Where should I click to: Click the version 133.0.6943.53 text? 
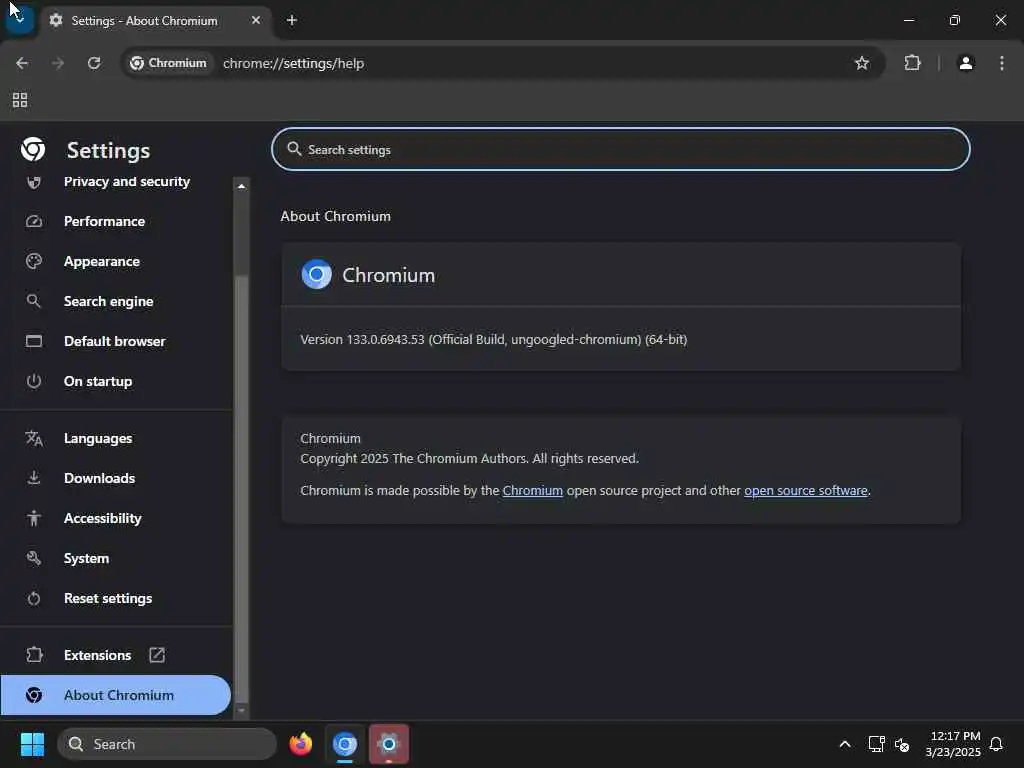[493, 340]
